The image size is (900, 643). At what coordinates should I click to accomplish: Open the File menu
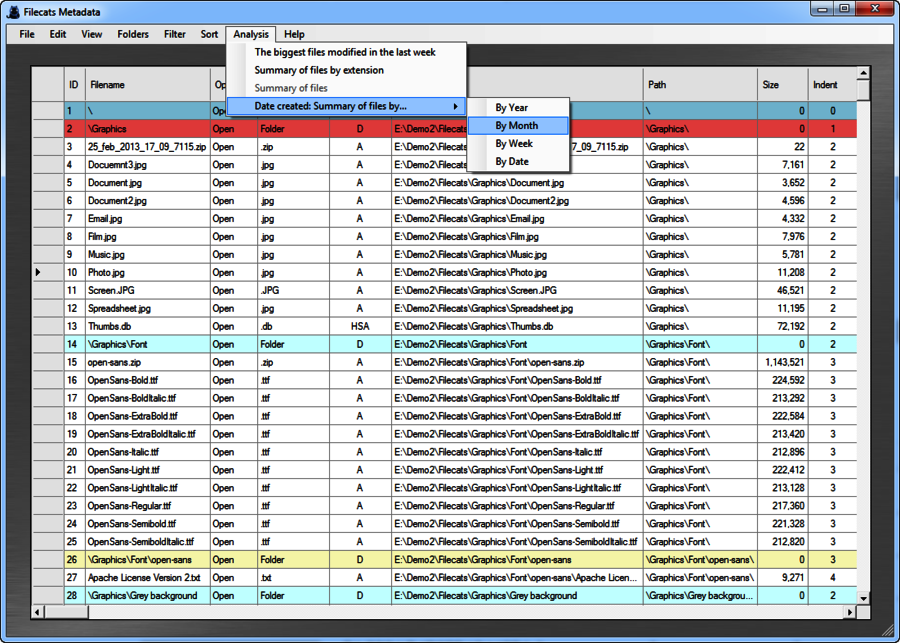coord(27,34)
